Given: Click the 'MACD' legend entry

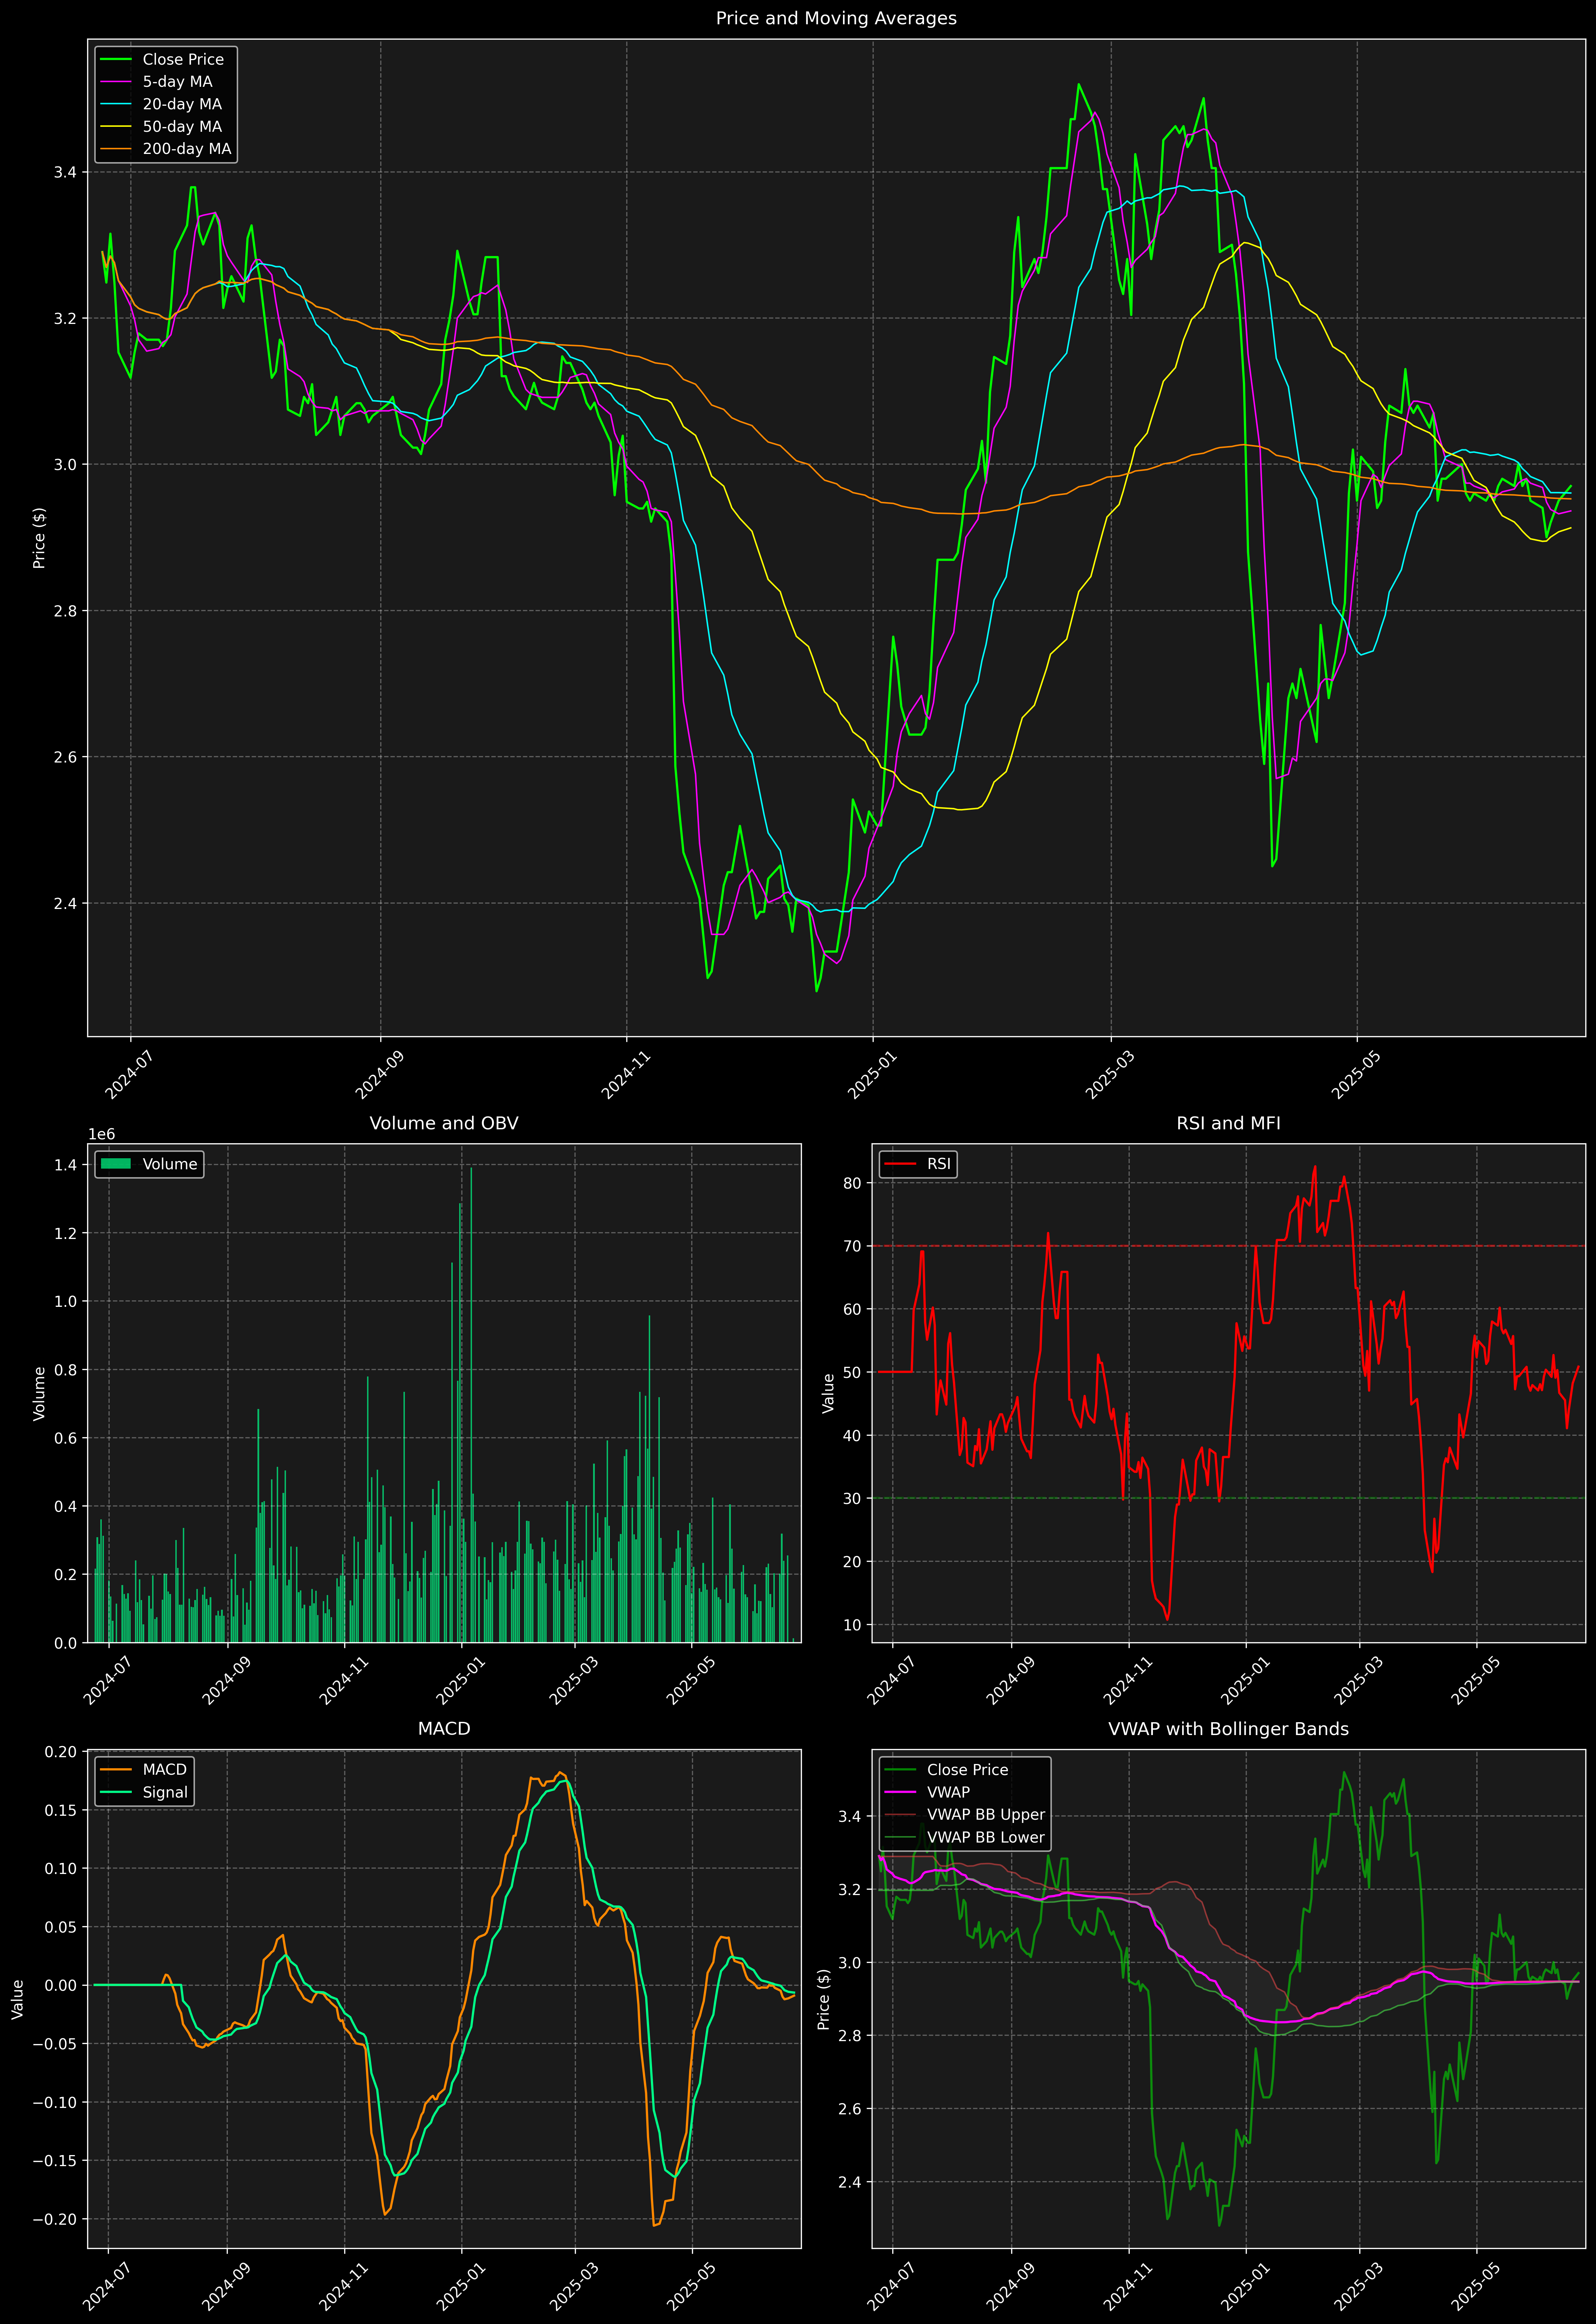Looking at the screenshot, I should click(144, 1770).
